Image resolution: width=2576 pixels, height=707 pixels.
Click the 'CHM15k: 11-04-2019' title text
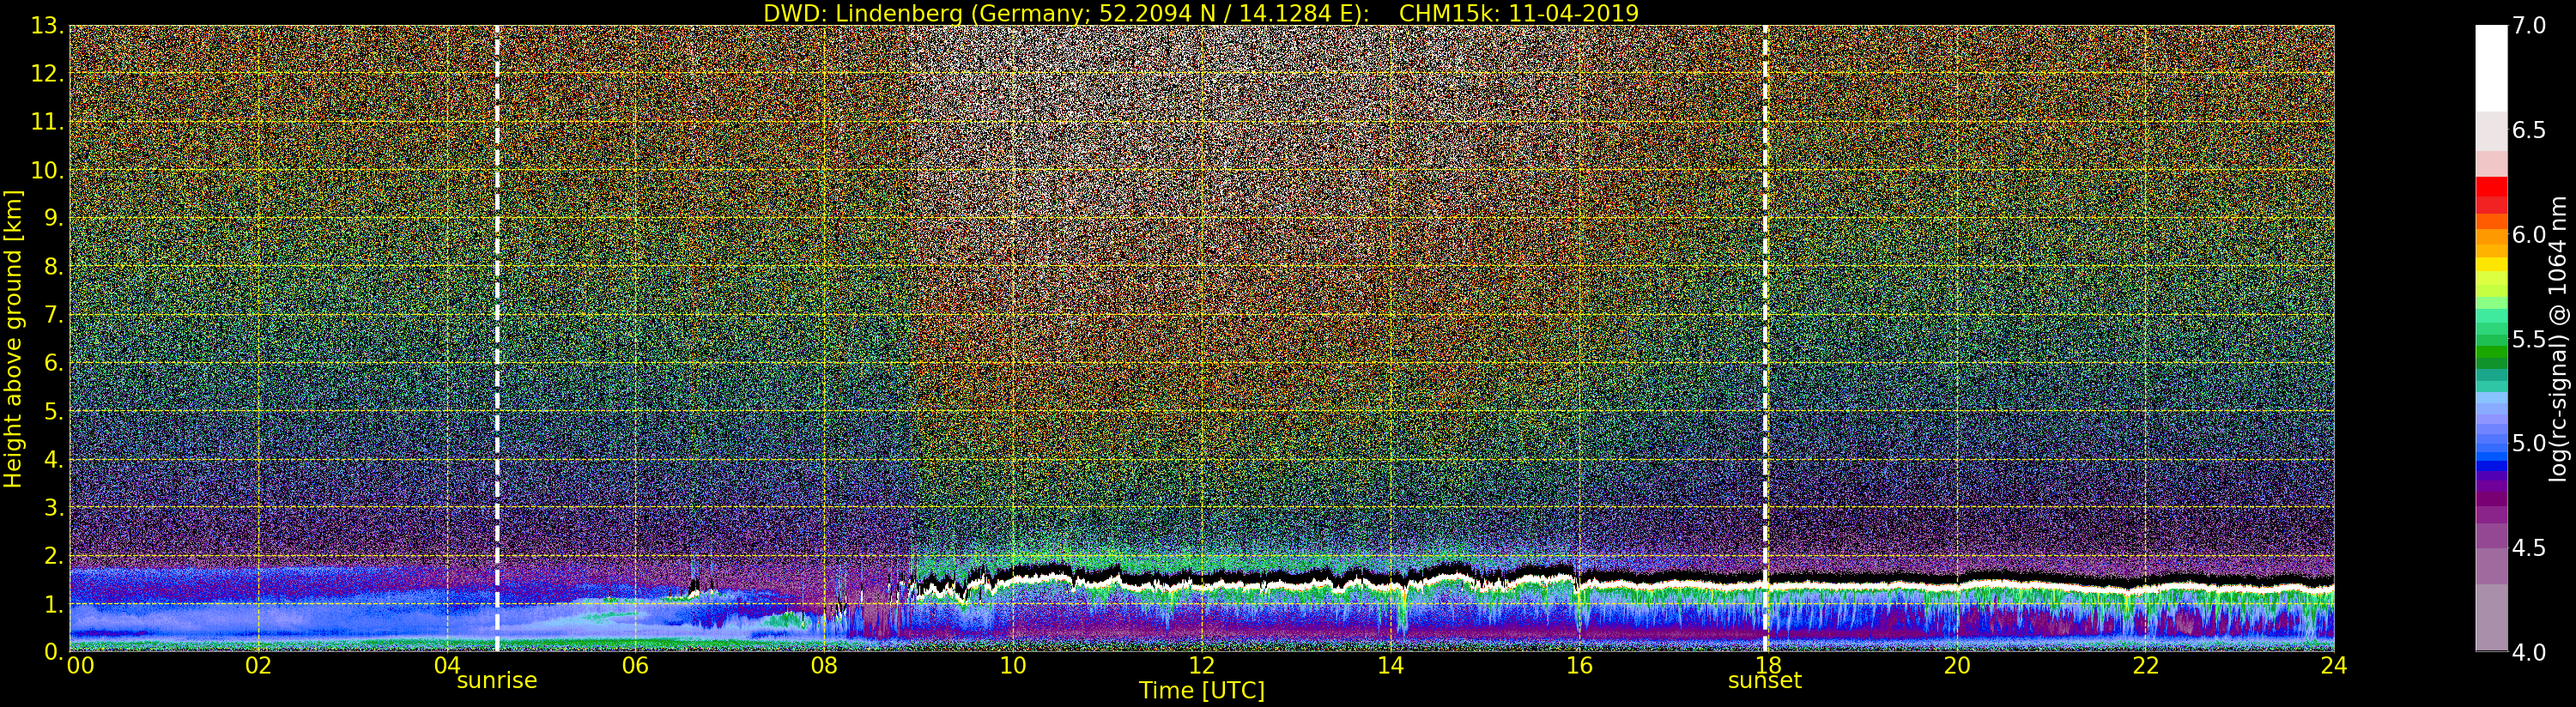coord(1519,13)
